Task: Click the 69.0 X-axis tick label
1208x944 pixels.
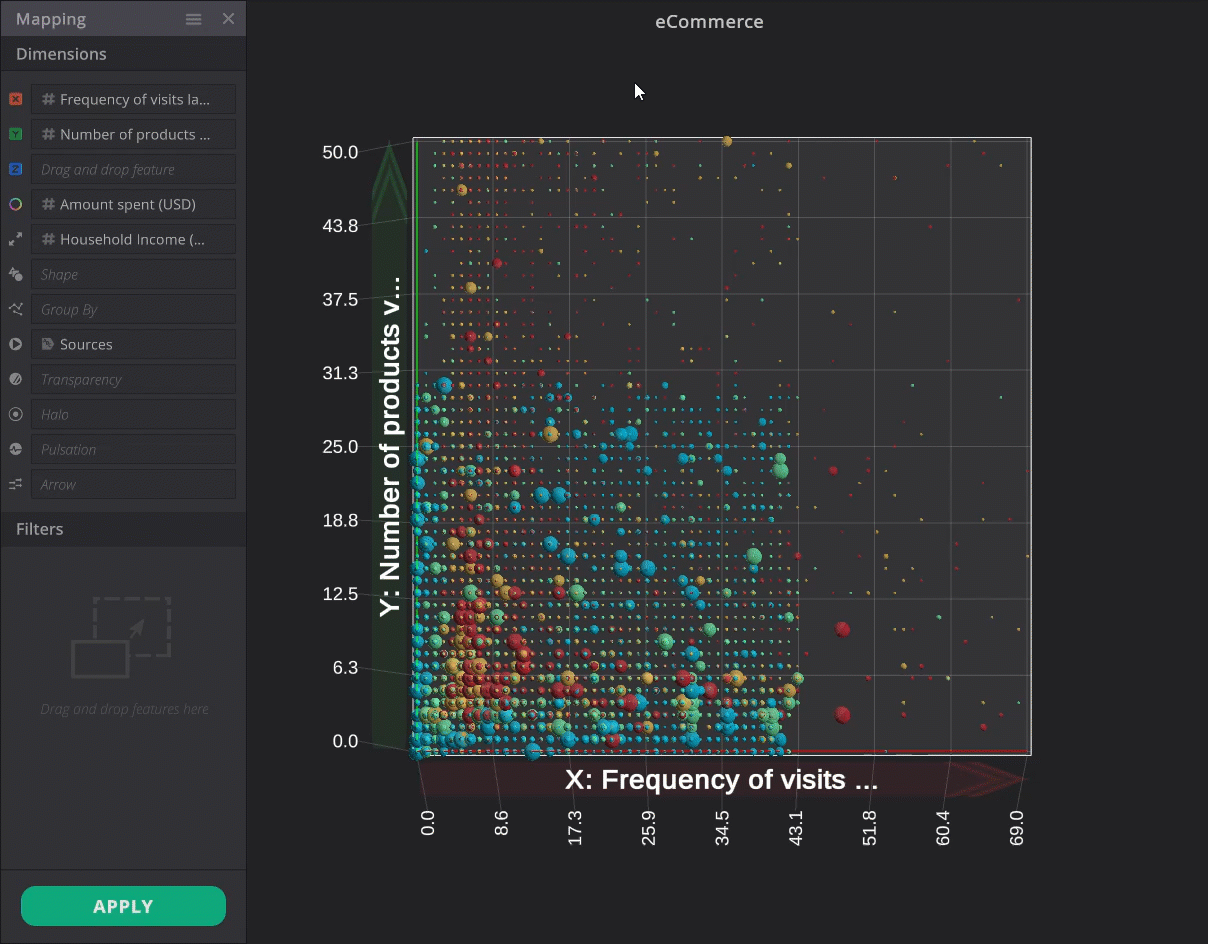Action: click(1018, 828)
